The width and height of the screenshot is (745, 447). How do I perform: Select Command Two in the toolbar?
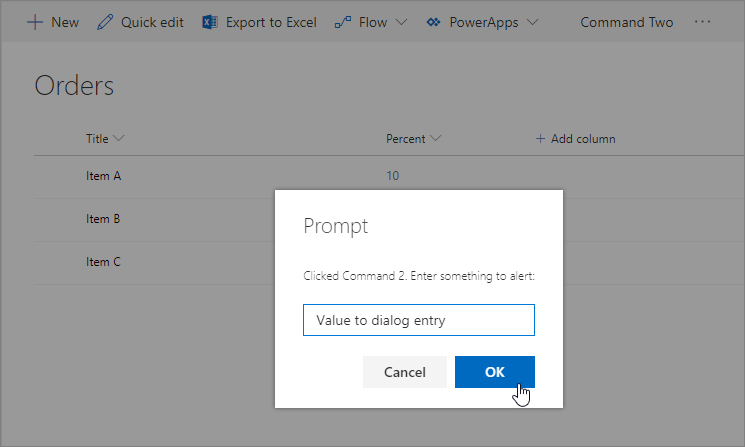coord(627,22)
